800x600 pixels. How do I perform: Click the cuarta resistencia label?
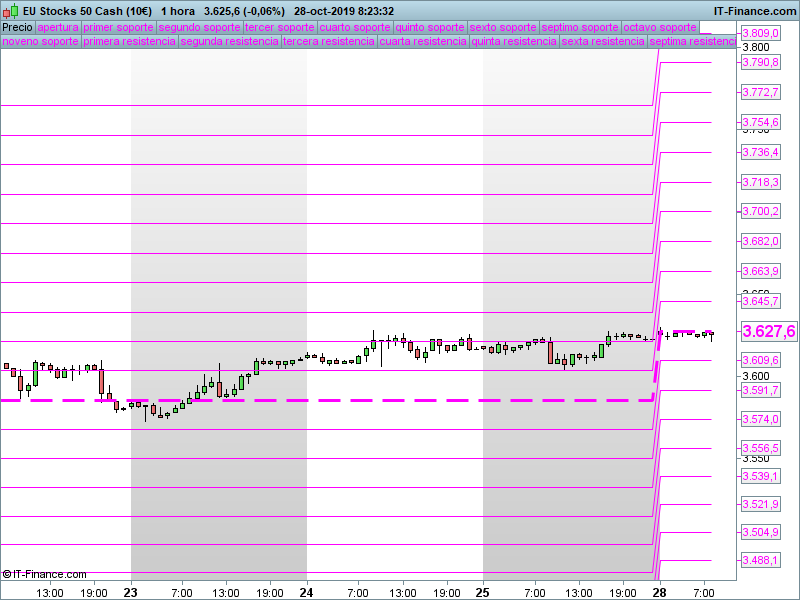tap(423, 41)
